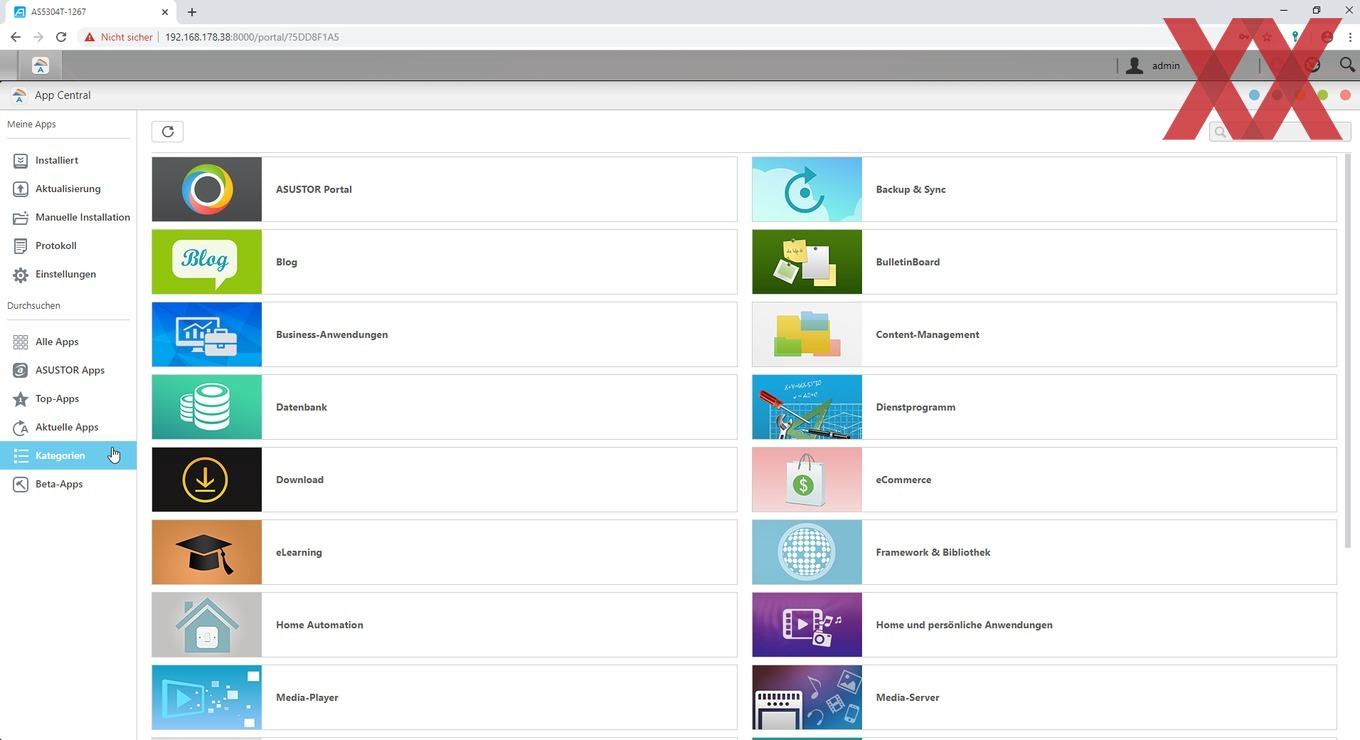The image size is (1360, 740).
Task: Click the App Central window logo icon
Action: click(18, 95)
